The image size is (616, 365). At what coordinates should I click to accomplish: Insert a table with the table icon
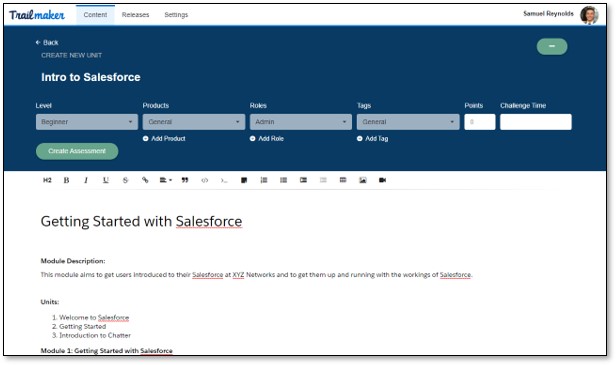point(343,180)
